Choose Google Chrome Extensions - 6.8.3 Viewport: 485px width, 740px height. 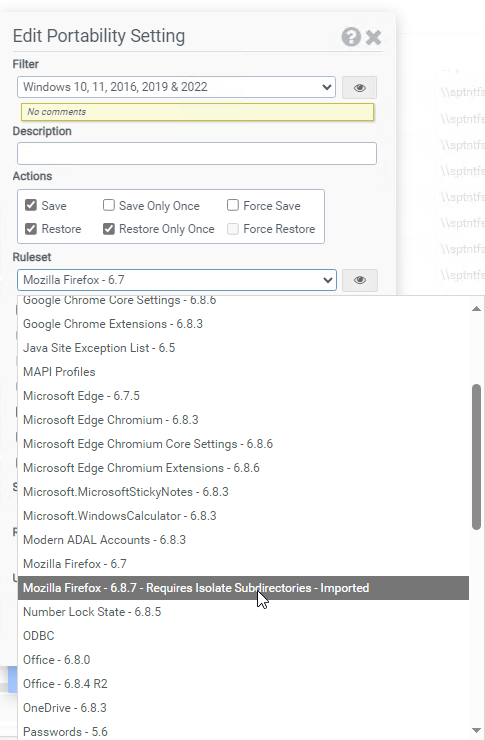coord(243,324)
